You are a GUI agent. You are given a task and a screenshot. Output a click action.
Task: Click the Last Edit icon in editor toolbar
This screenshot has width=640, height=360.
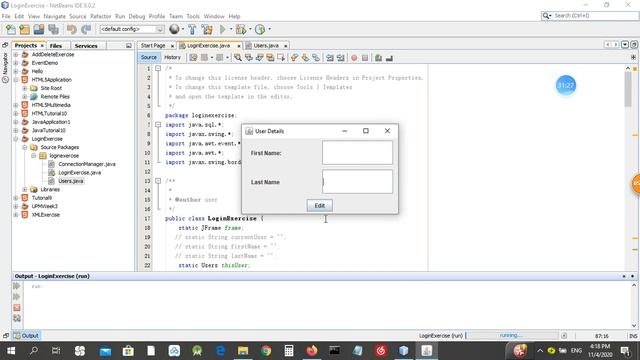coord(193,58)
